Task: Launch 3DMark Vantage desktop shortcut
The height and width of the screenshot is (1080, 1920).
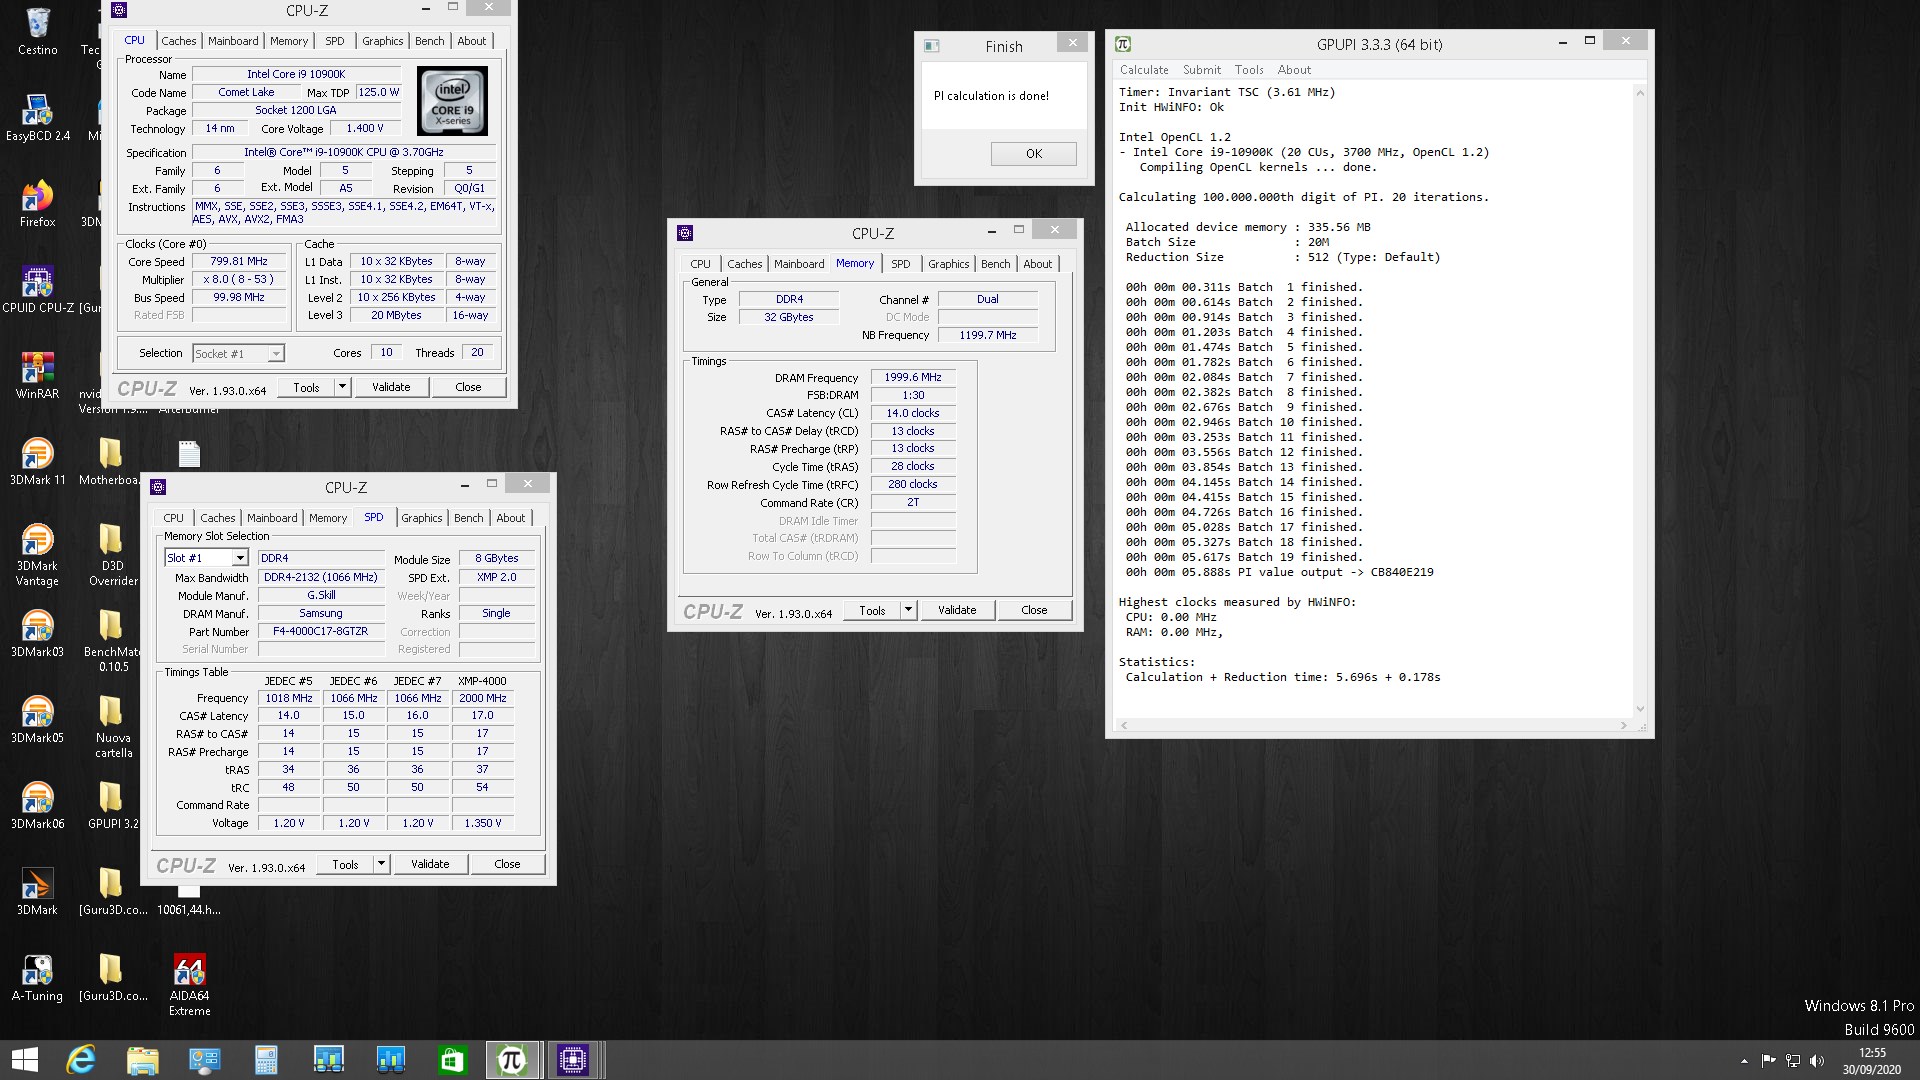Action: click(38, 554)
